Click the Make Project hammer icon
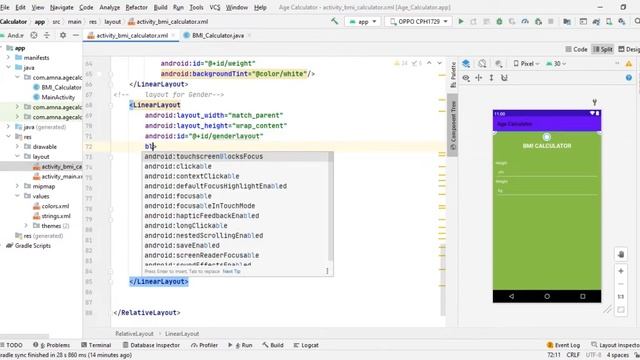Screen dimensions: 640x360 coord(335,21)
